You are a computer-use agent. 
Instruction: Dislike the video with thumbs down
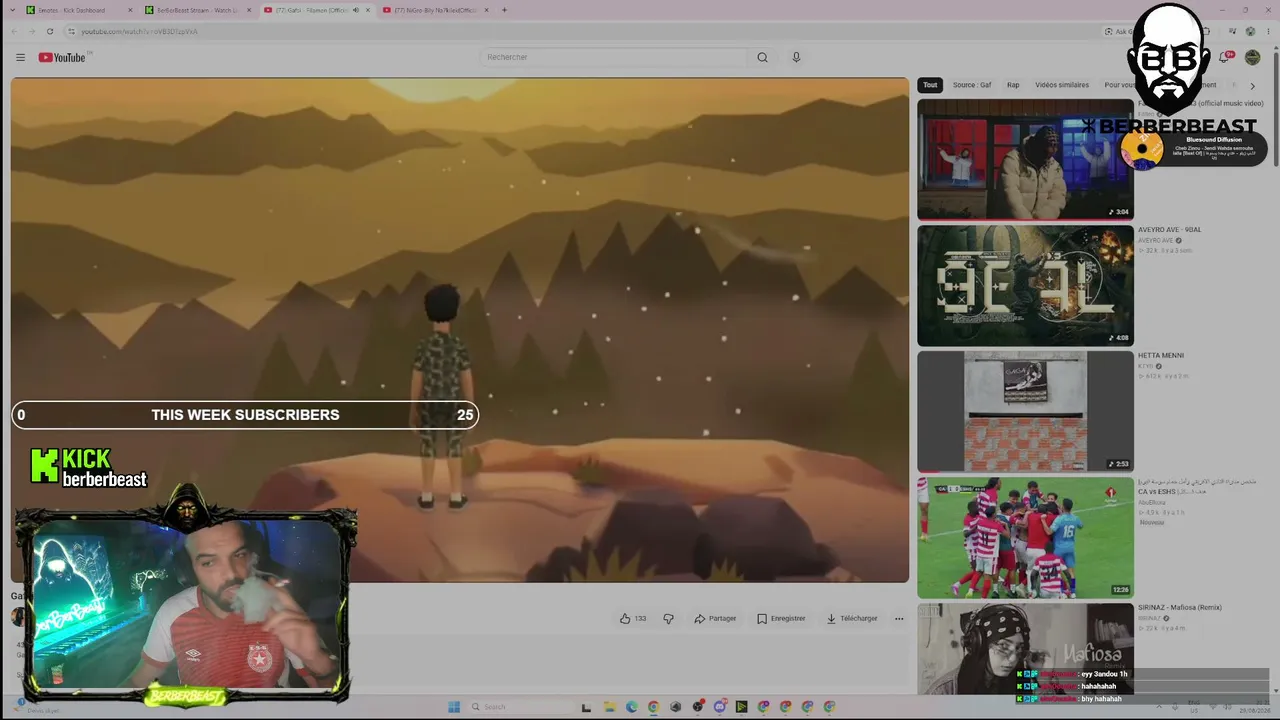point(669,618)
